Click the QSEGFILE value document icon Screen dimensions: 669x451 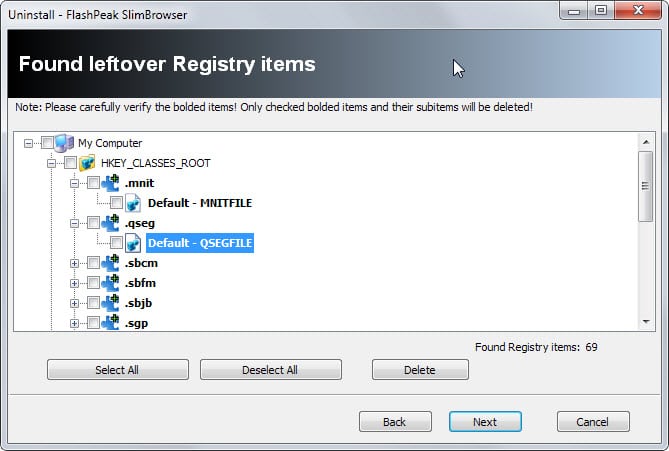[133, 243]
